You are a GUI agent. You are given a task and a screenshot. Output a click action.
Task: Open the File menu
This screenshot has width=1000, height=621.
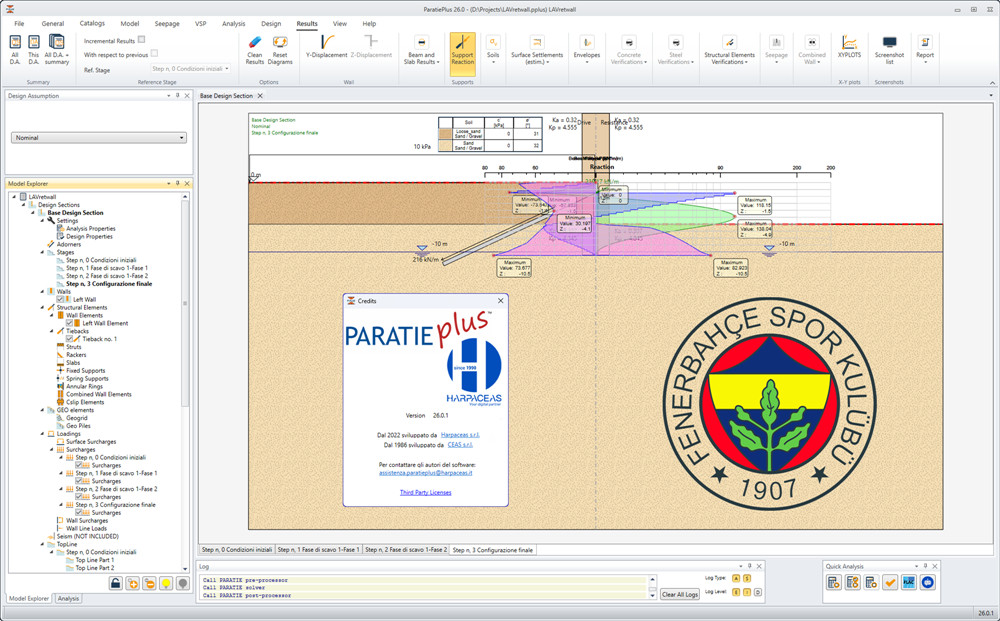pyautogui.click(x=19, y=24)
